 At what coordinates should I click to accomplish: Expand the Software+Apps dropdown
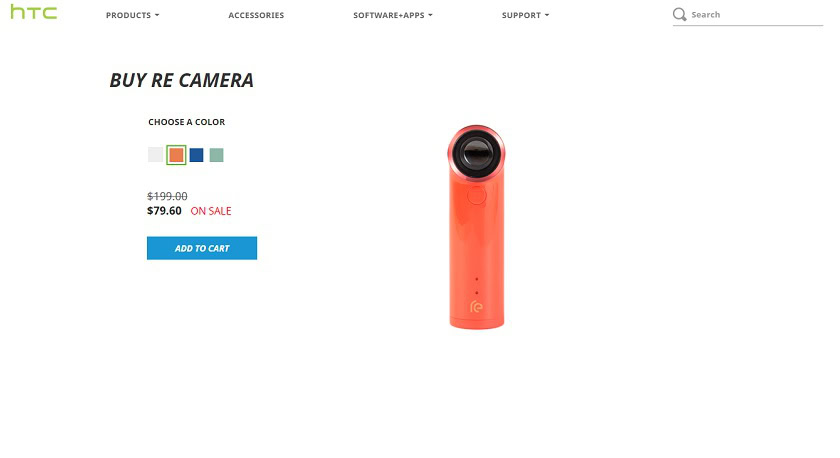point(393,15)
